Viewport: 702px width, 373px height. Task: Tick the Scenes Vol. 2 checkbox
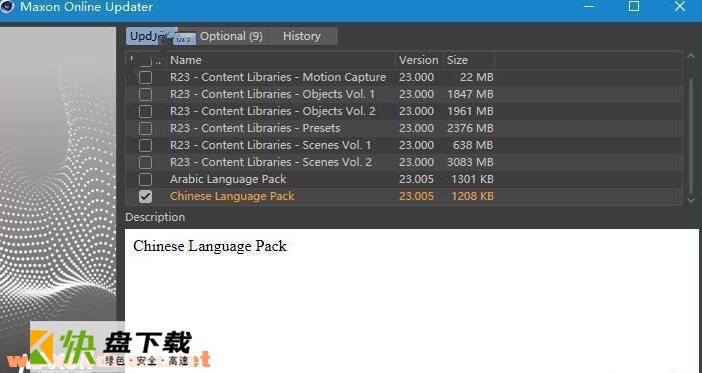[x=145, y=162]
